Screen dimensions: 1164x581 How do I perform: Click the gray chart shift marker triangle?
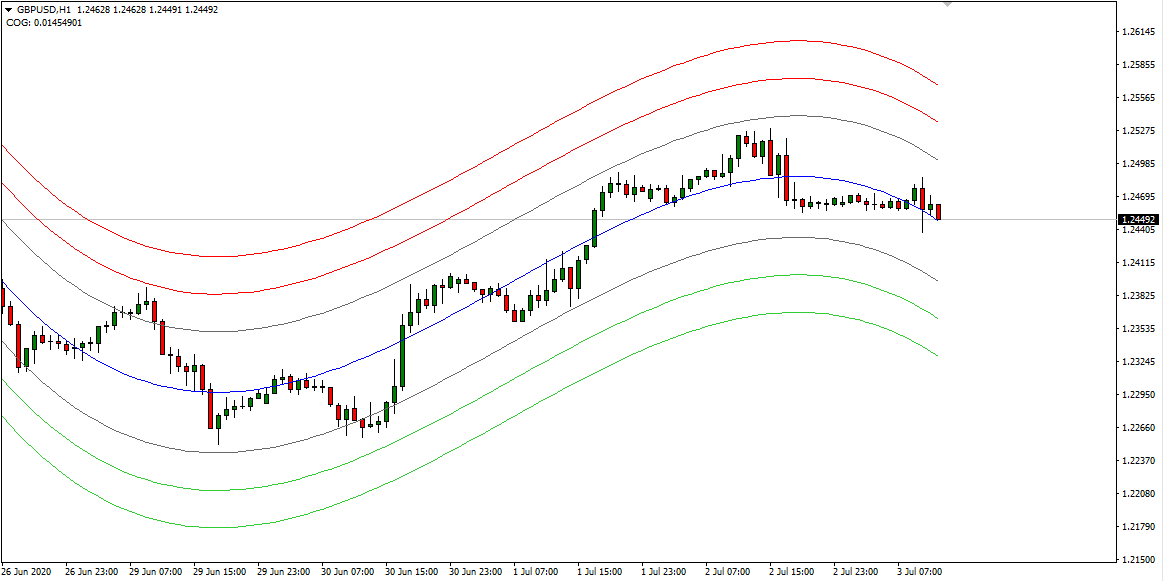click(x=948, y=5)
